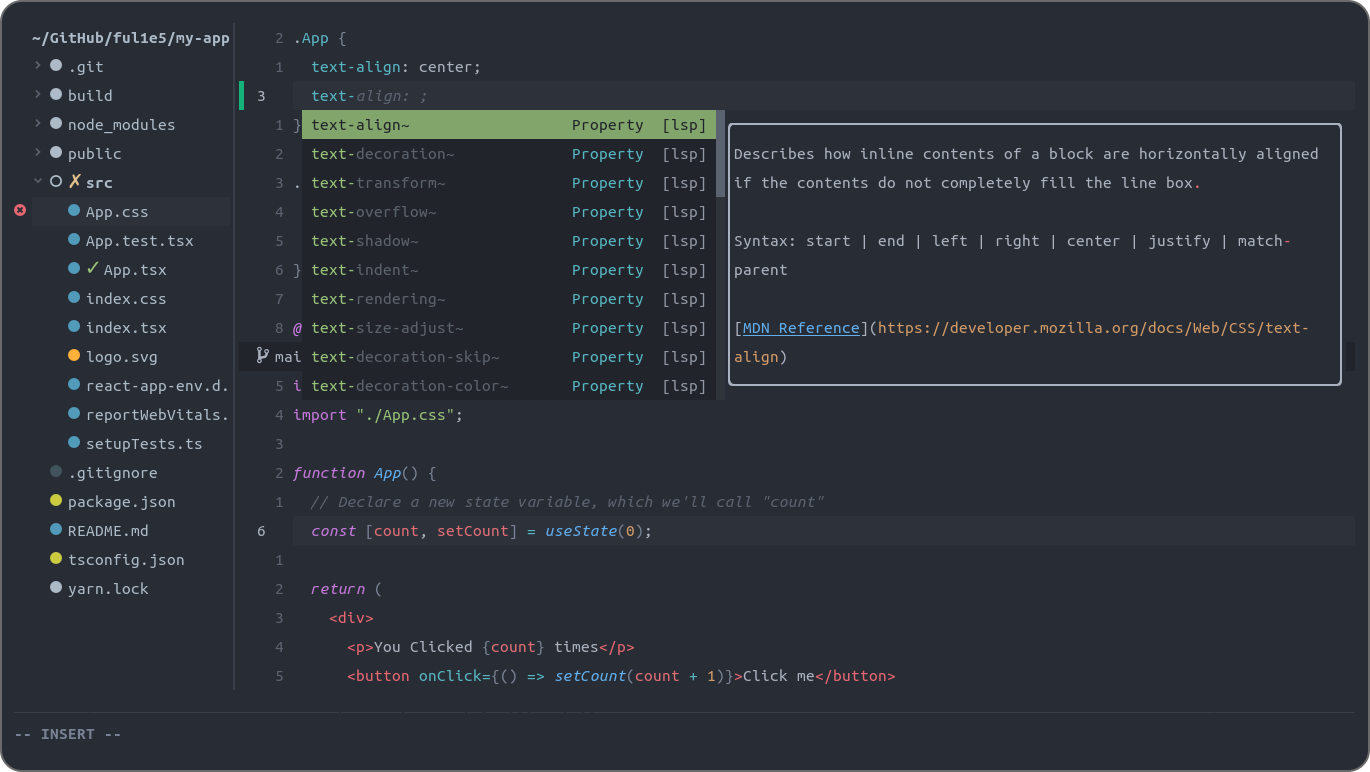This screenshot has width=1370, height=772.
Task: Click the node_modules folder dot icon
Action: pyautogui.click(x=56, y=125)
